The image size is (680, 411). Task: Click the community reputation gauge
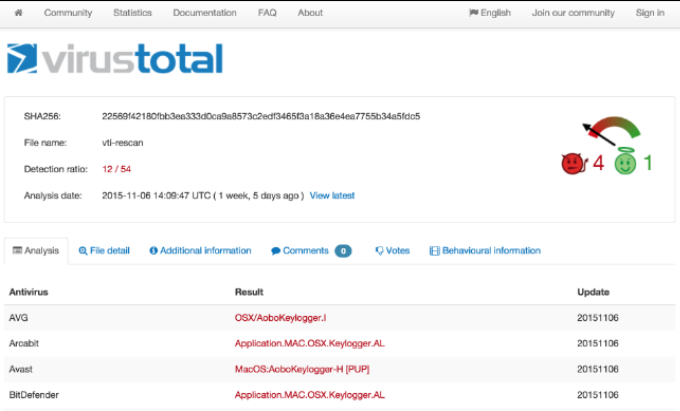pyautogui.click(x=611, y=131)
